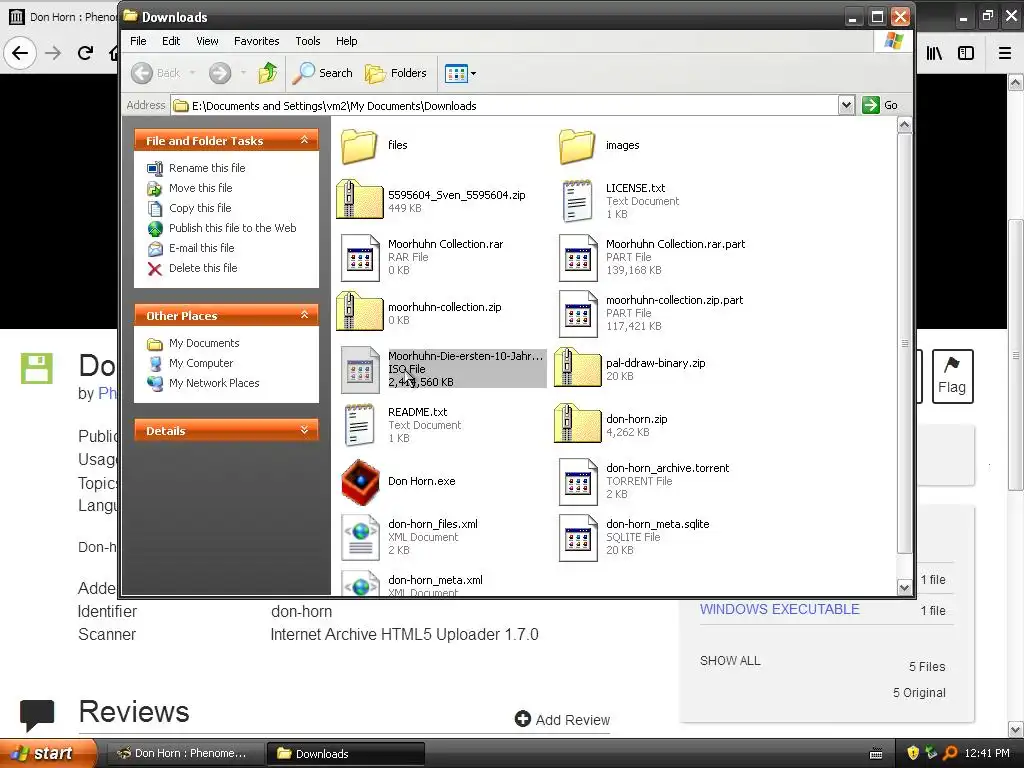1024x768 pixels.
Task: Open the Edit menu
Action: pos(171,41)
